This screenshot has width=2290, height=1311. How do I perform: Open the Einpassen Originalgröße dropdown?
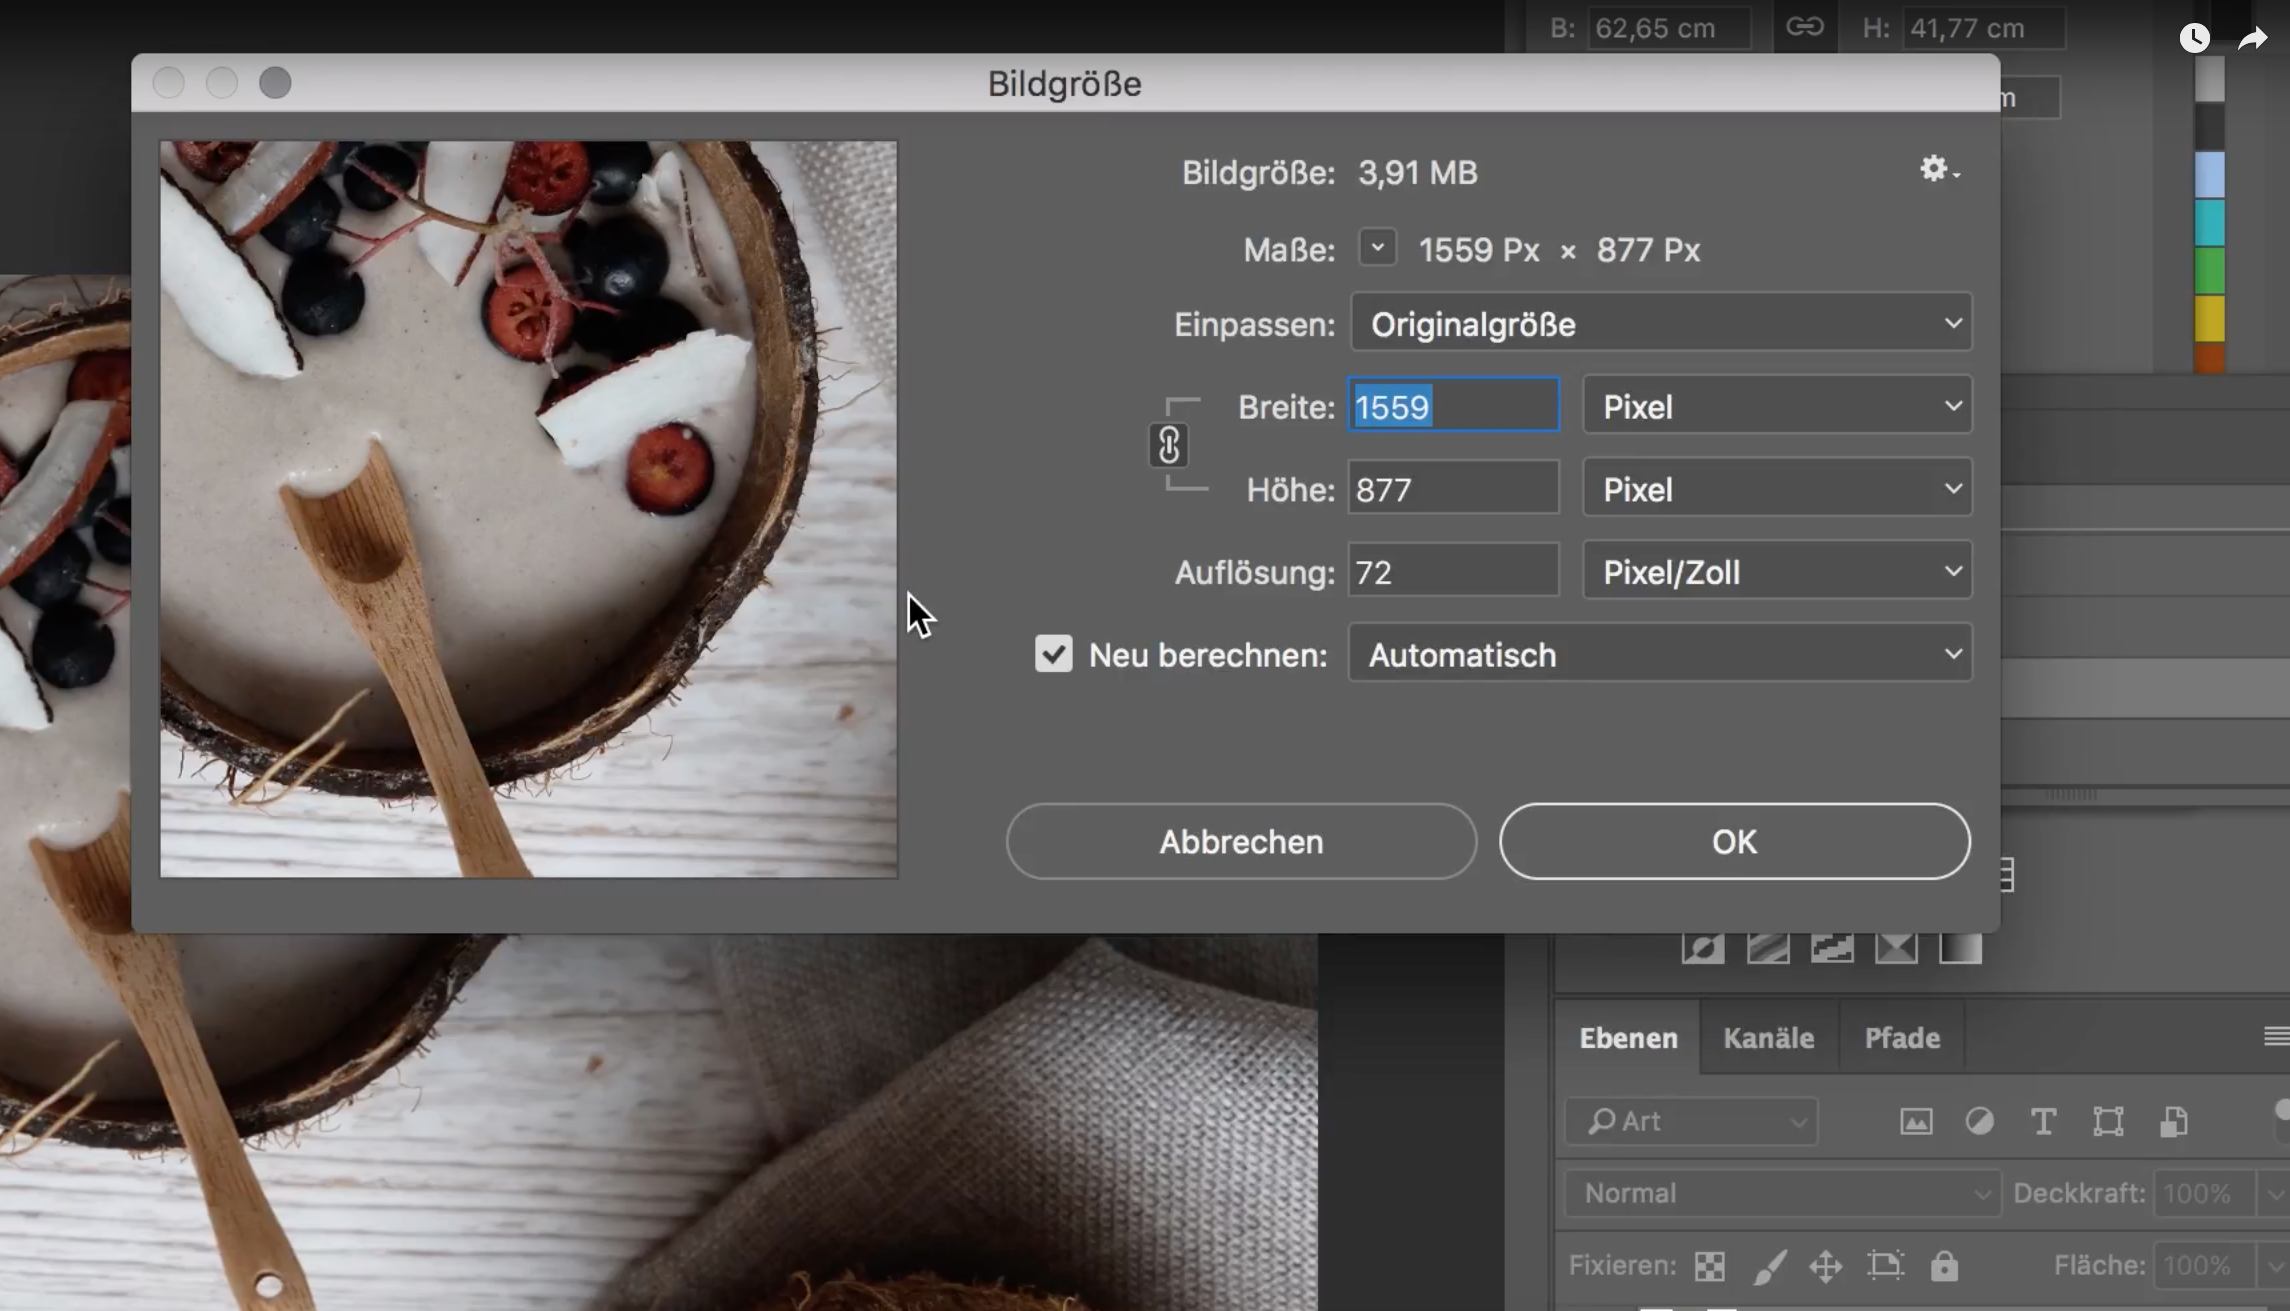(1660, 323)
